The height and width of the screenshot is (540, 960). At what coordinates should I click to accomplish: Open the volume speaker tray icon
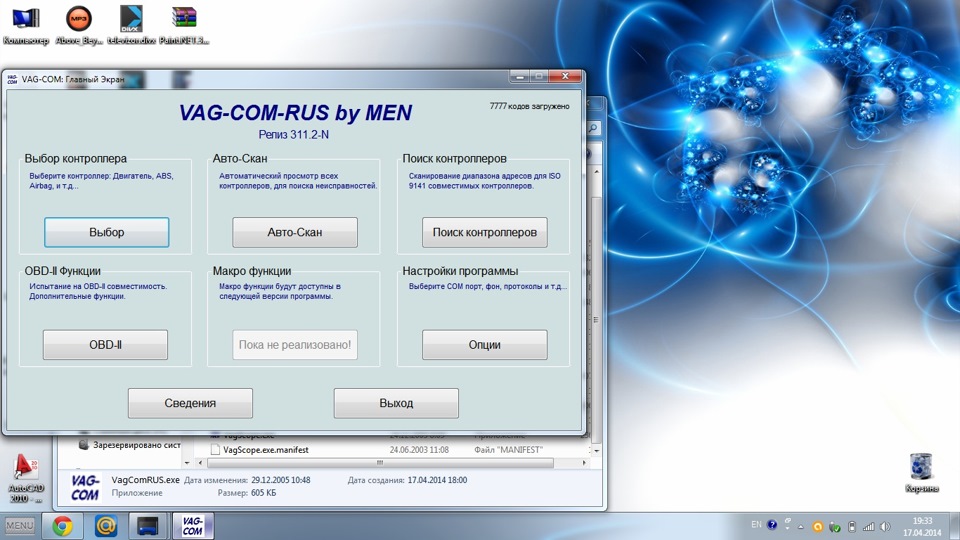click(885, 527)
